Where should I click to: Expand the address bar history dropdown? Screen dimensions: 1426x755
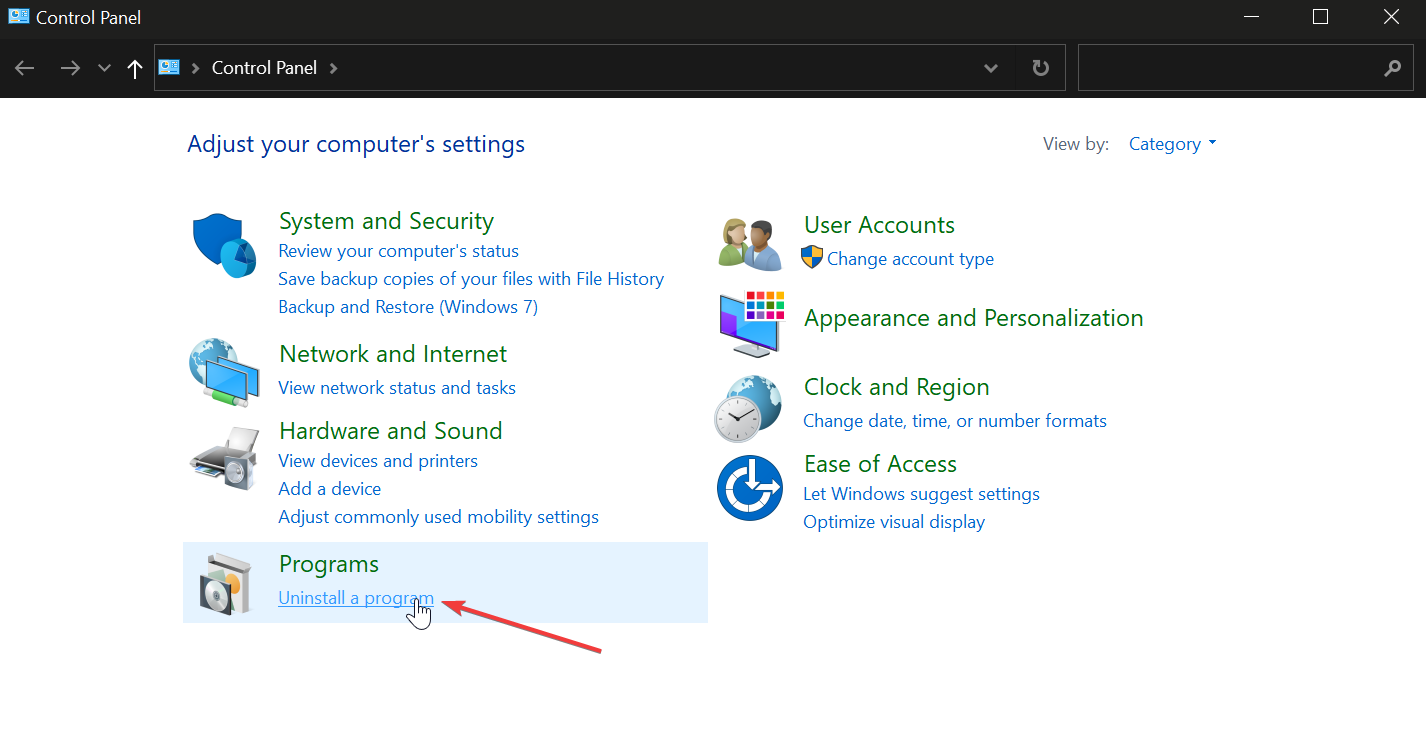[990, 68]
